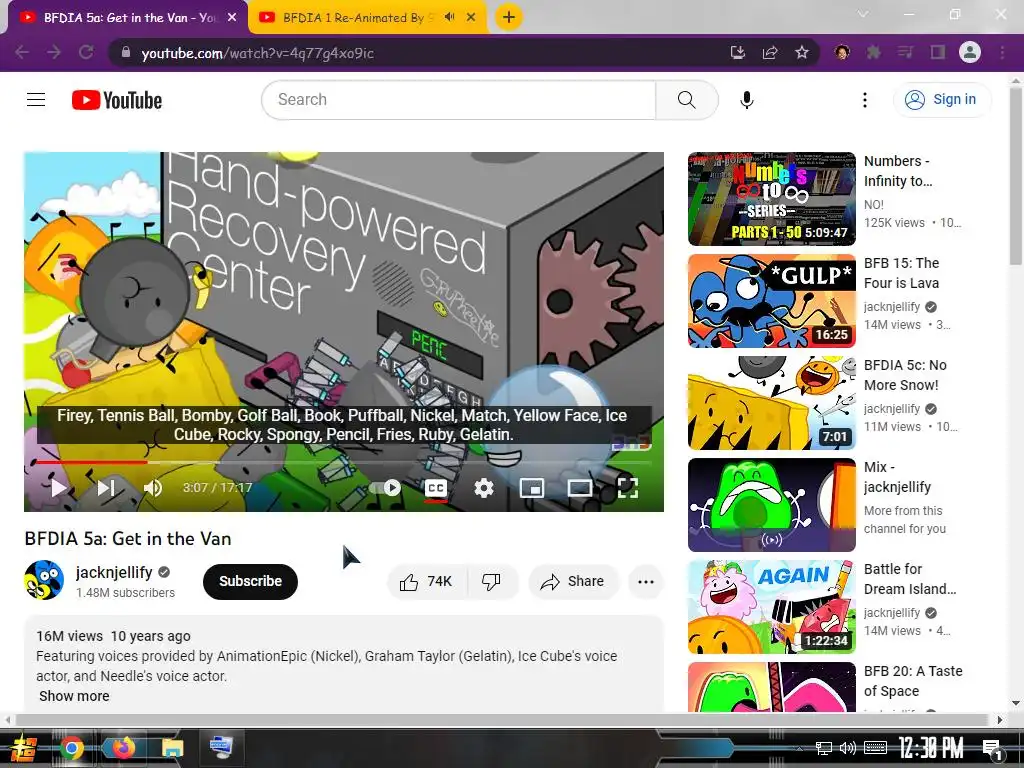Open the Extensions puzzle icon
The image size is (1024, 768).
pos(873,52)
